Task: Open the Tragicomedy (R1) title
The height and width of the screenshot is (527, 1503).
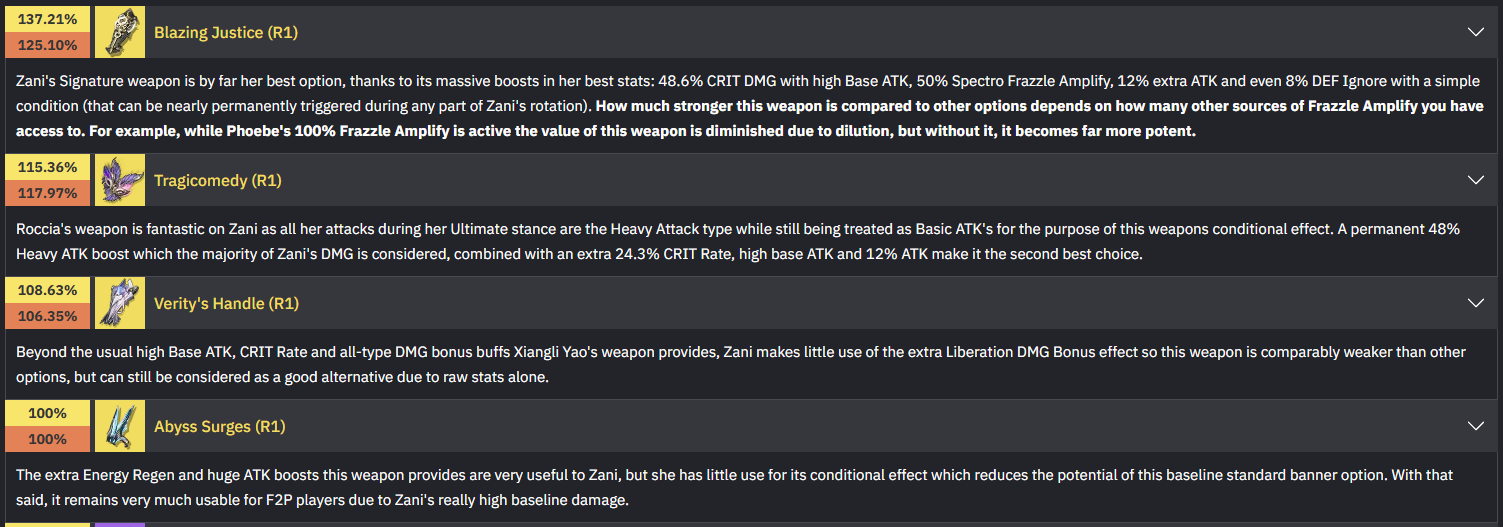Action: point(218,180)
